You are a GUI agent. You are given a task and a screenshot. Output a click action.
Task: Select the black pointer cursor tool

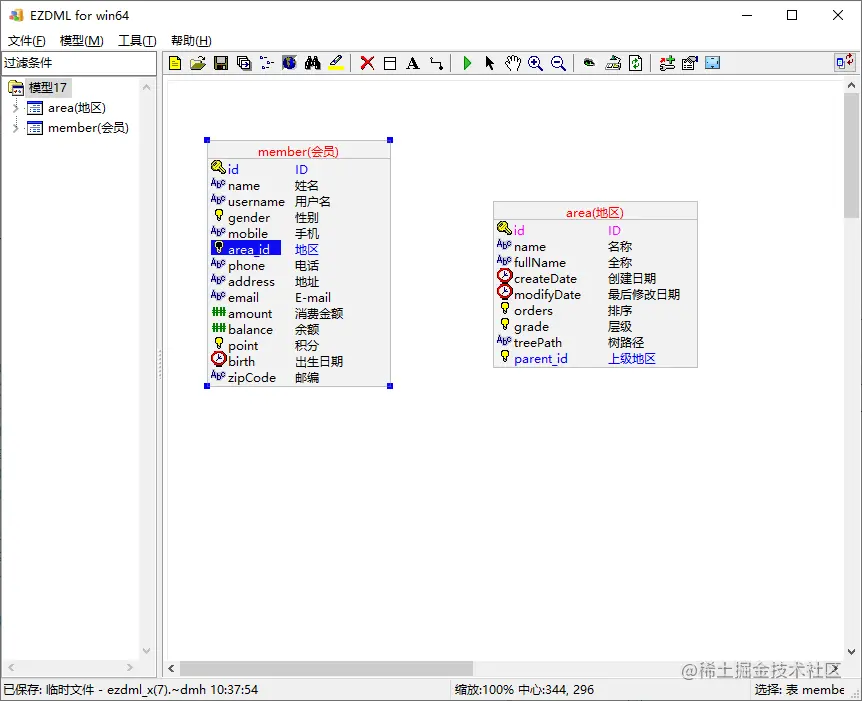pyautogui.click(x=490, y=63)
